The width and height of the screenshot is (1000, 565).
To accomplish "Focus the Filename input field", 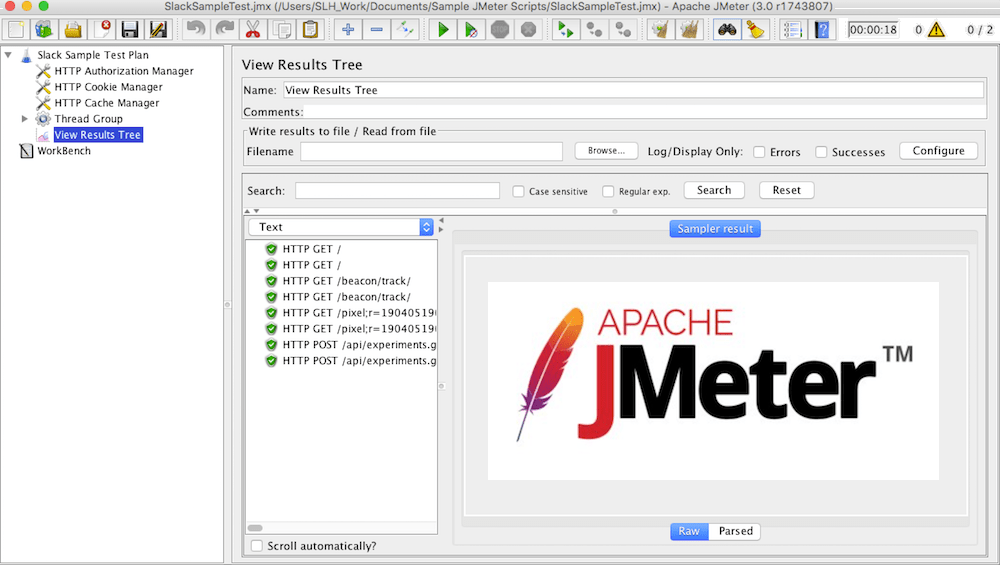I will pyautogui.click(x=432, y=151).
